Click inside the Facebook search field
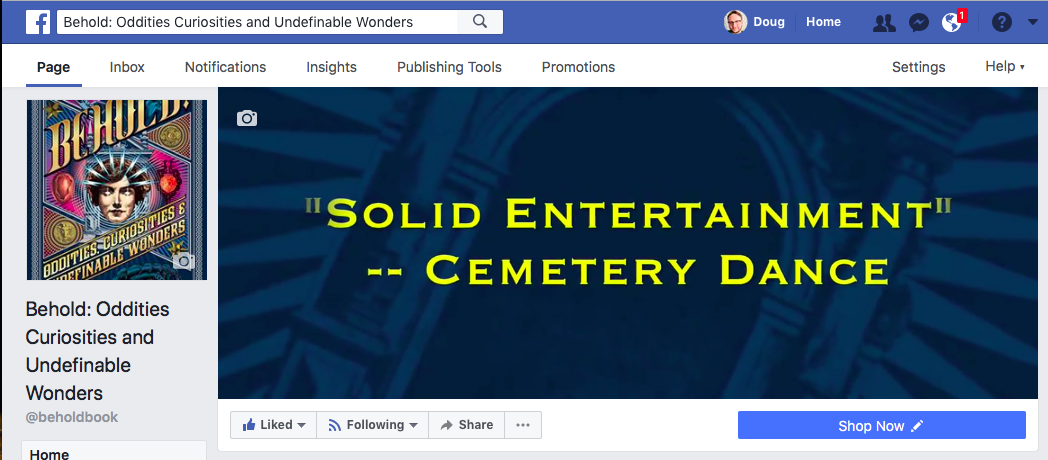1048x460 pixels. [x=257, y=22]
